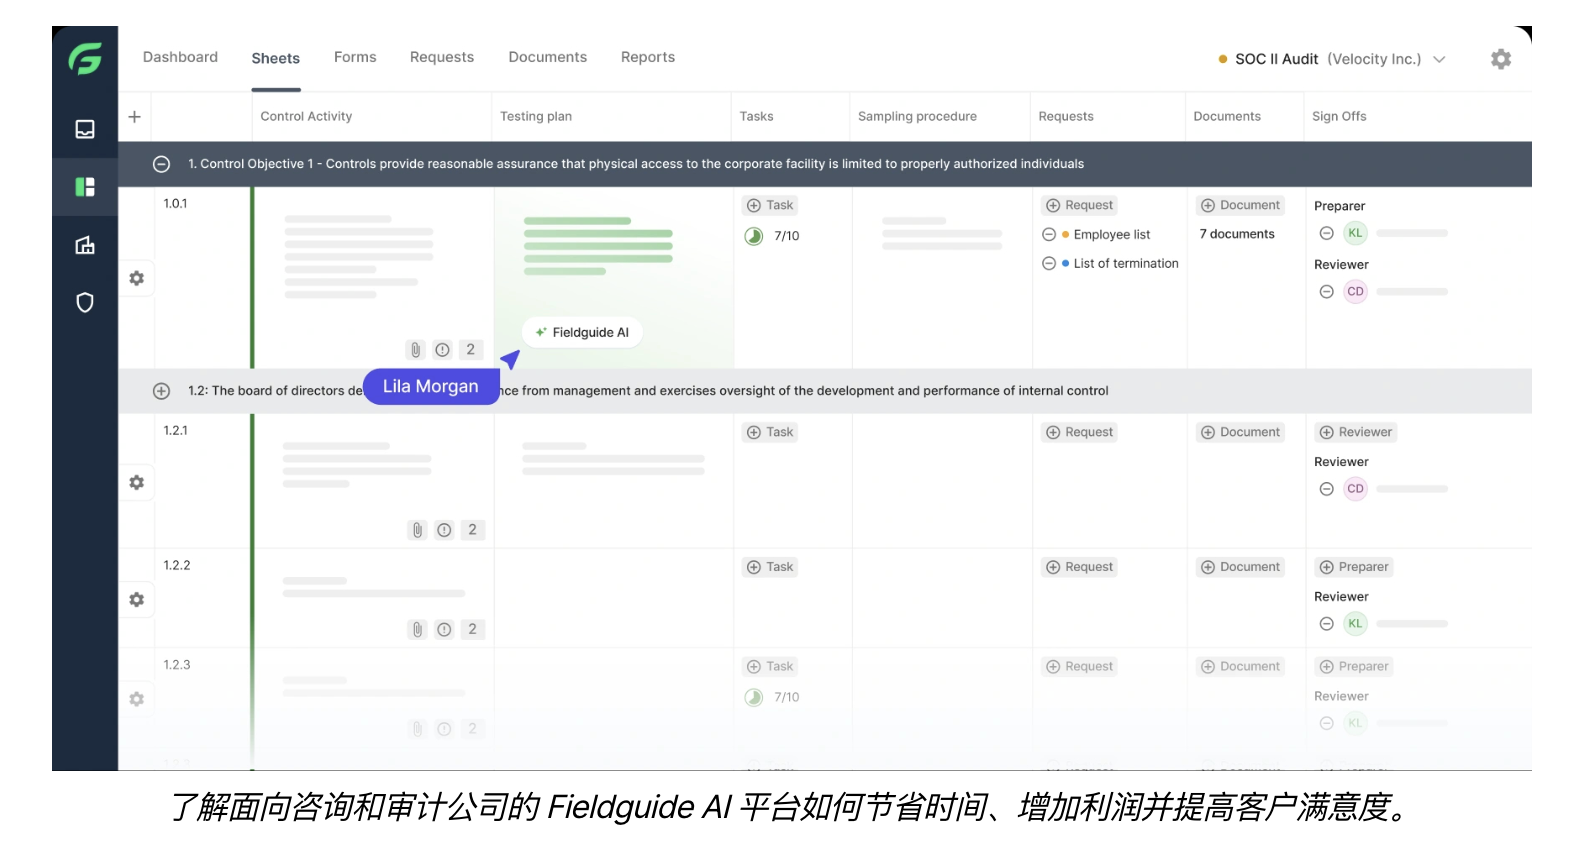Click the Employee list request
The height and width of the screenshot is (846, 1592).
[1112, 234]
